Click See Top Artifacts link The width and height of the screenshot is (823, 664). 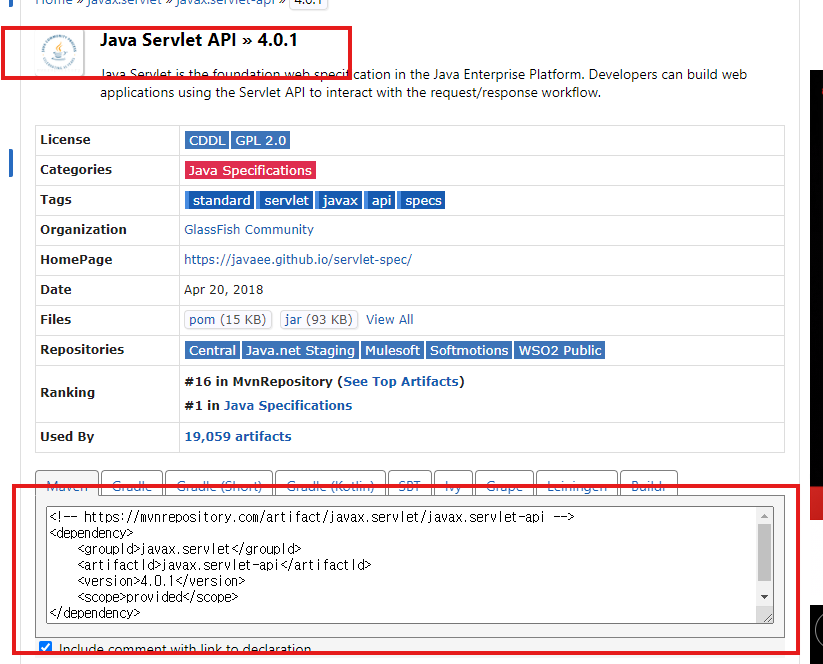coord(401,381)
